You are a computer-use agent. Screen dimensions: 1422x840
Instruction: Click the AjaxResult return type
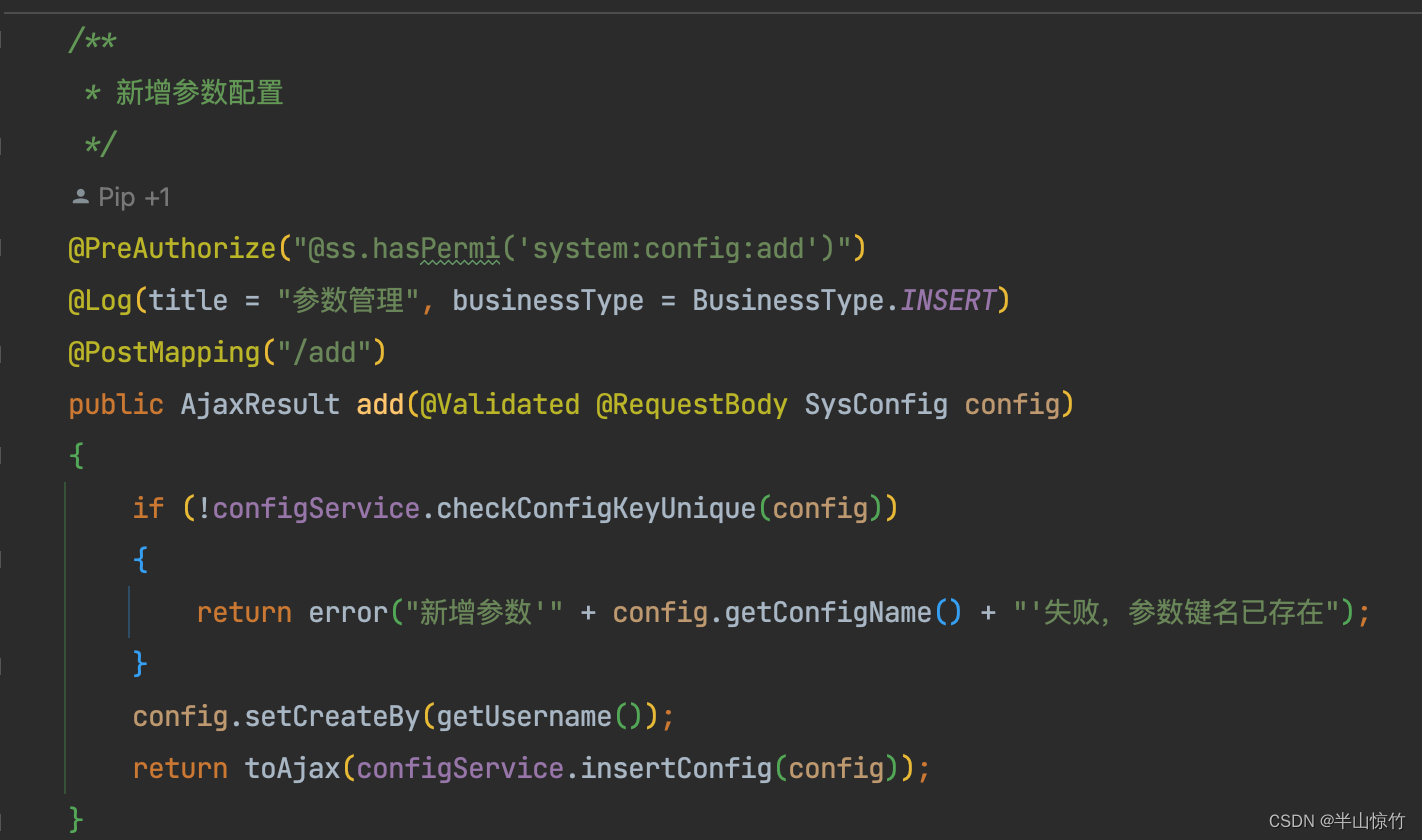[x=260, y=404]
